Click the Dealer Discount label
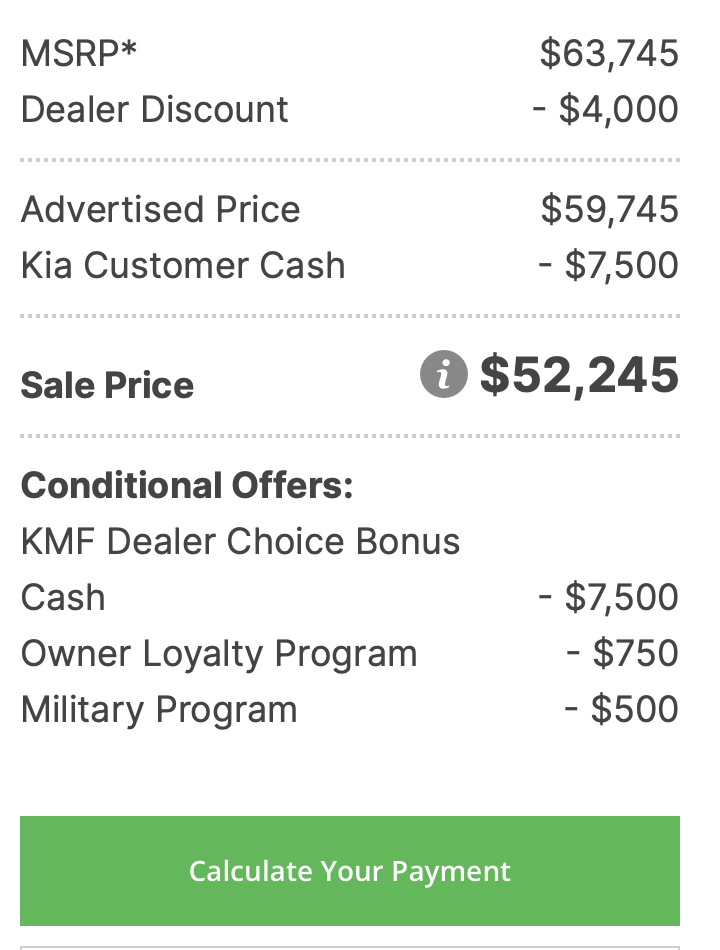 click(x=155, y=110)
